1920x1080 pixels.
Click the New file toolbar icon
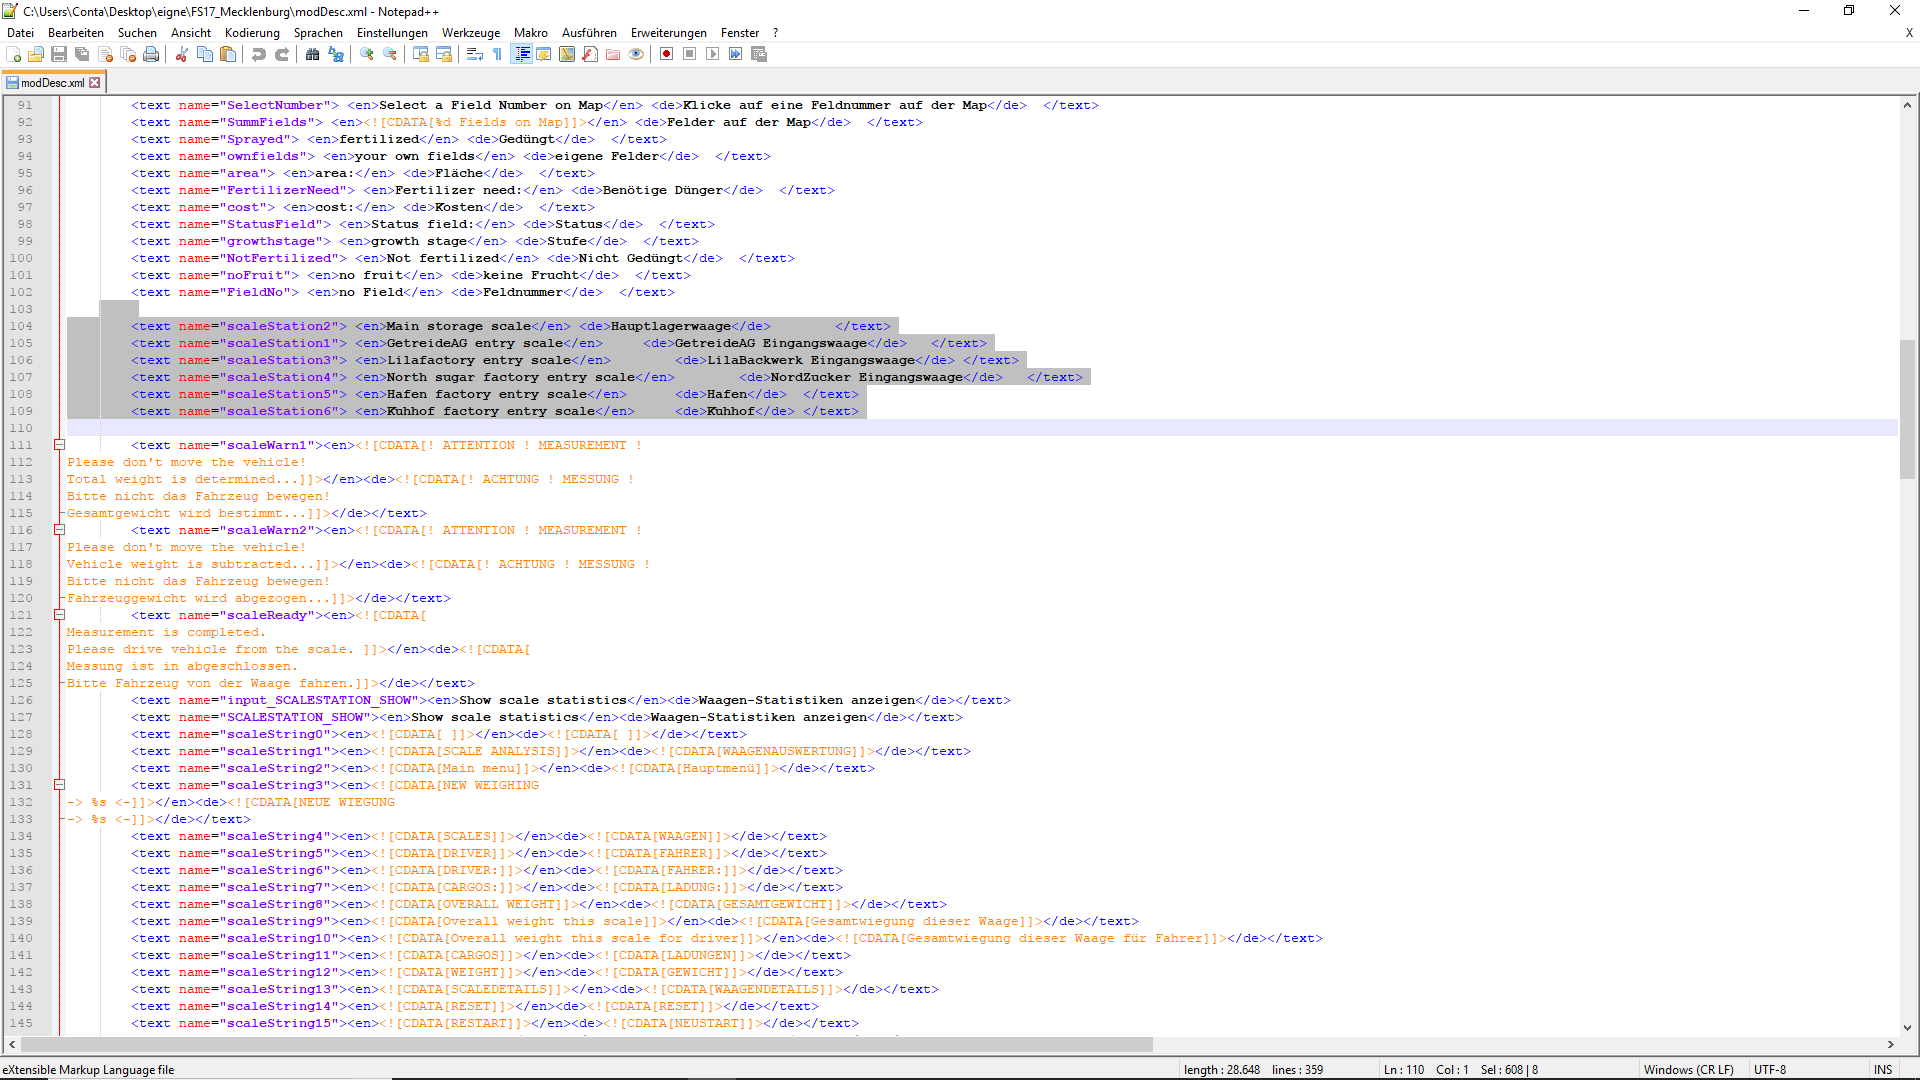pos(14,54)
